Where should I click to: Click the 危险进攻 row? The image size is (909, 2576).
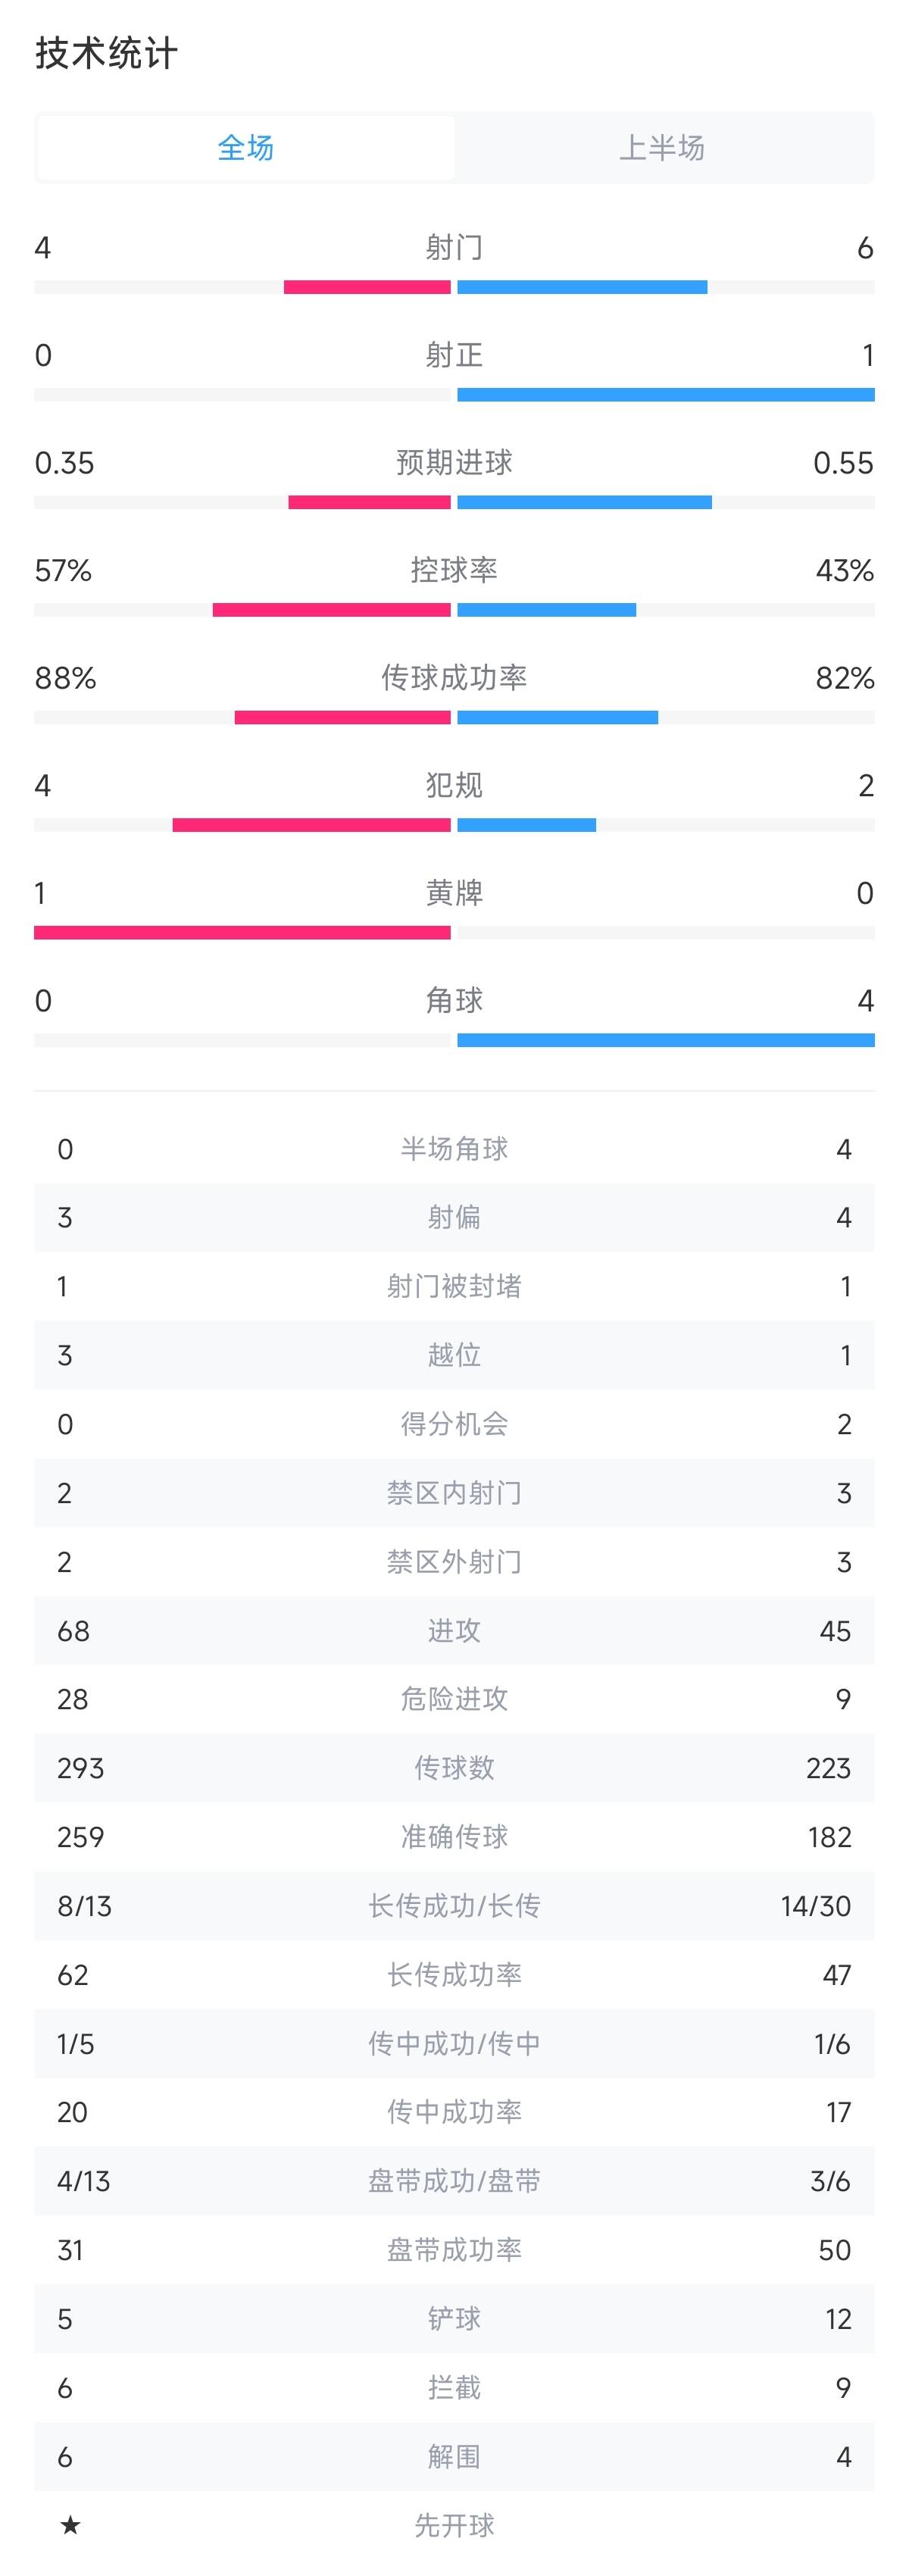(x=454, y=1699)
